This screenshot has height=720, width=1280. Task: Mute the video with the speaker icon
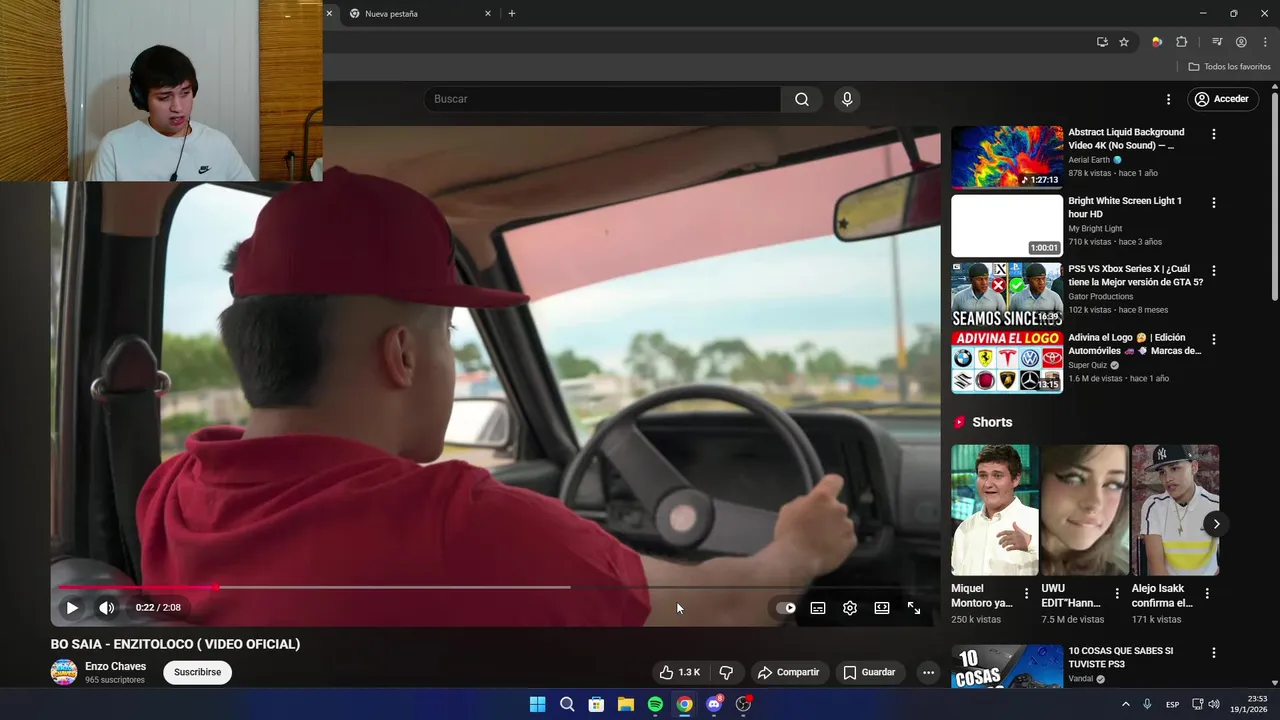coord(106,607)
